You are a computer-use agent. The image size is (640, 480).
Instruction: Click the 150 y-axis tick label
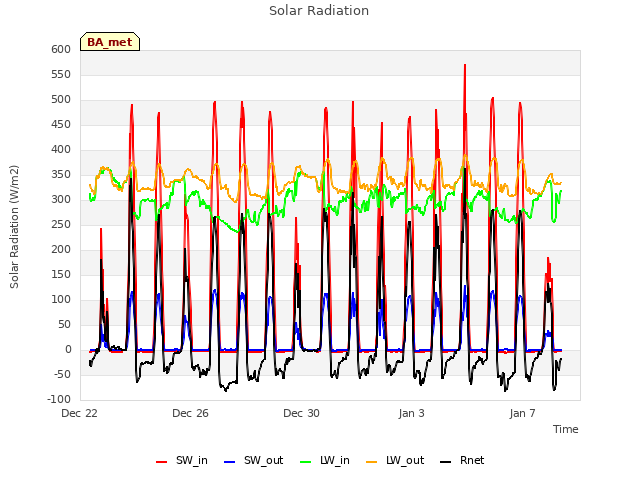(61, 275)
